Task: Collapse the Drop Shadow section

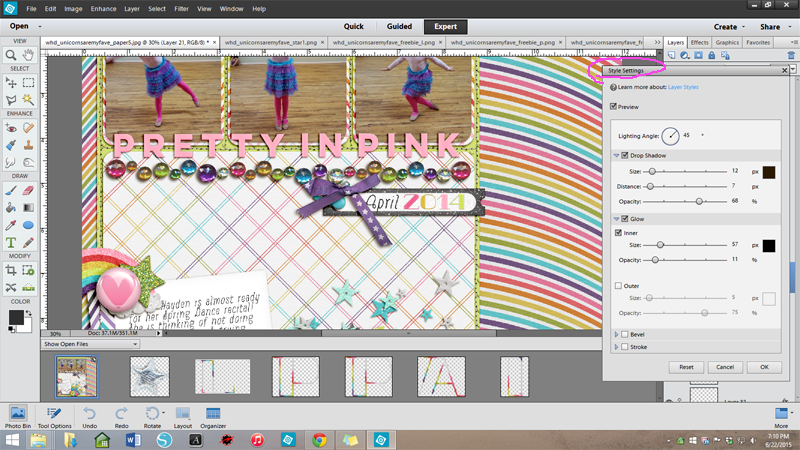Action: click(x=614, y=156)
